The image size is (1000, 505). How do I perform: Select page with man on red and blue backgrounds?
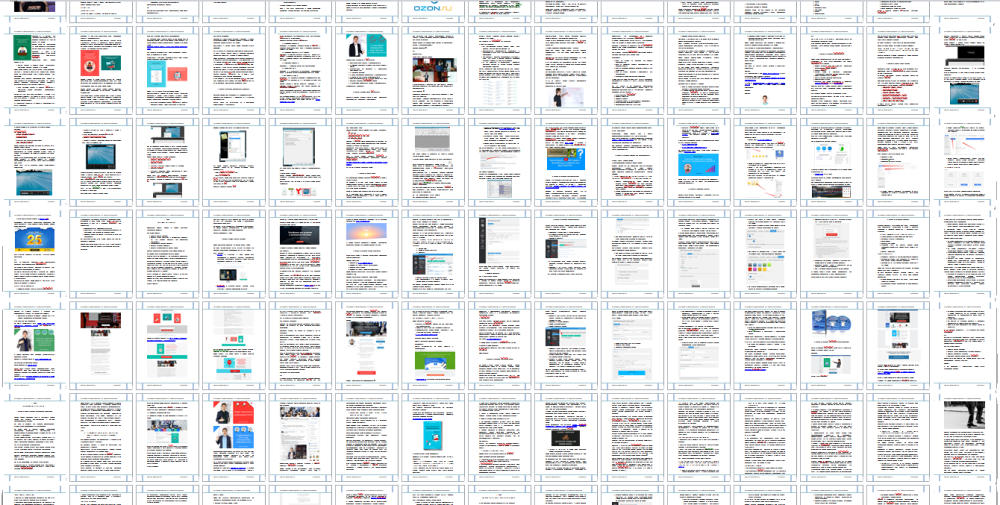point(233,437)
